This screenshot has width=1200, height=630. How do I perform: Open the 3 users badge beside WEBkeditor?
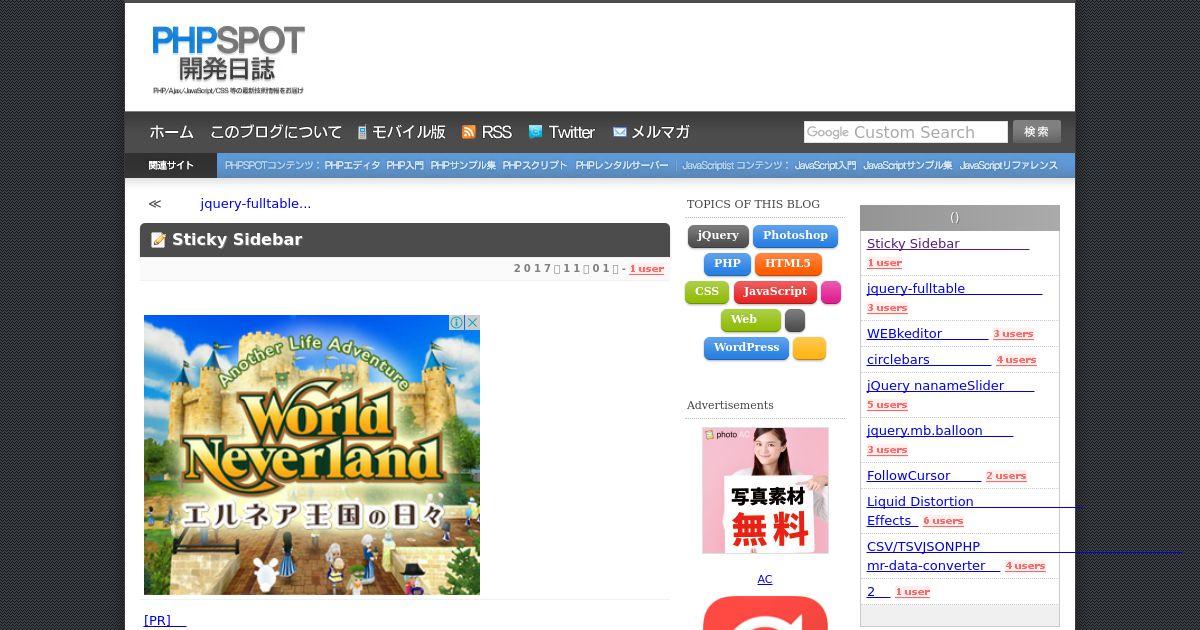tap(1013, 335)
